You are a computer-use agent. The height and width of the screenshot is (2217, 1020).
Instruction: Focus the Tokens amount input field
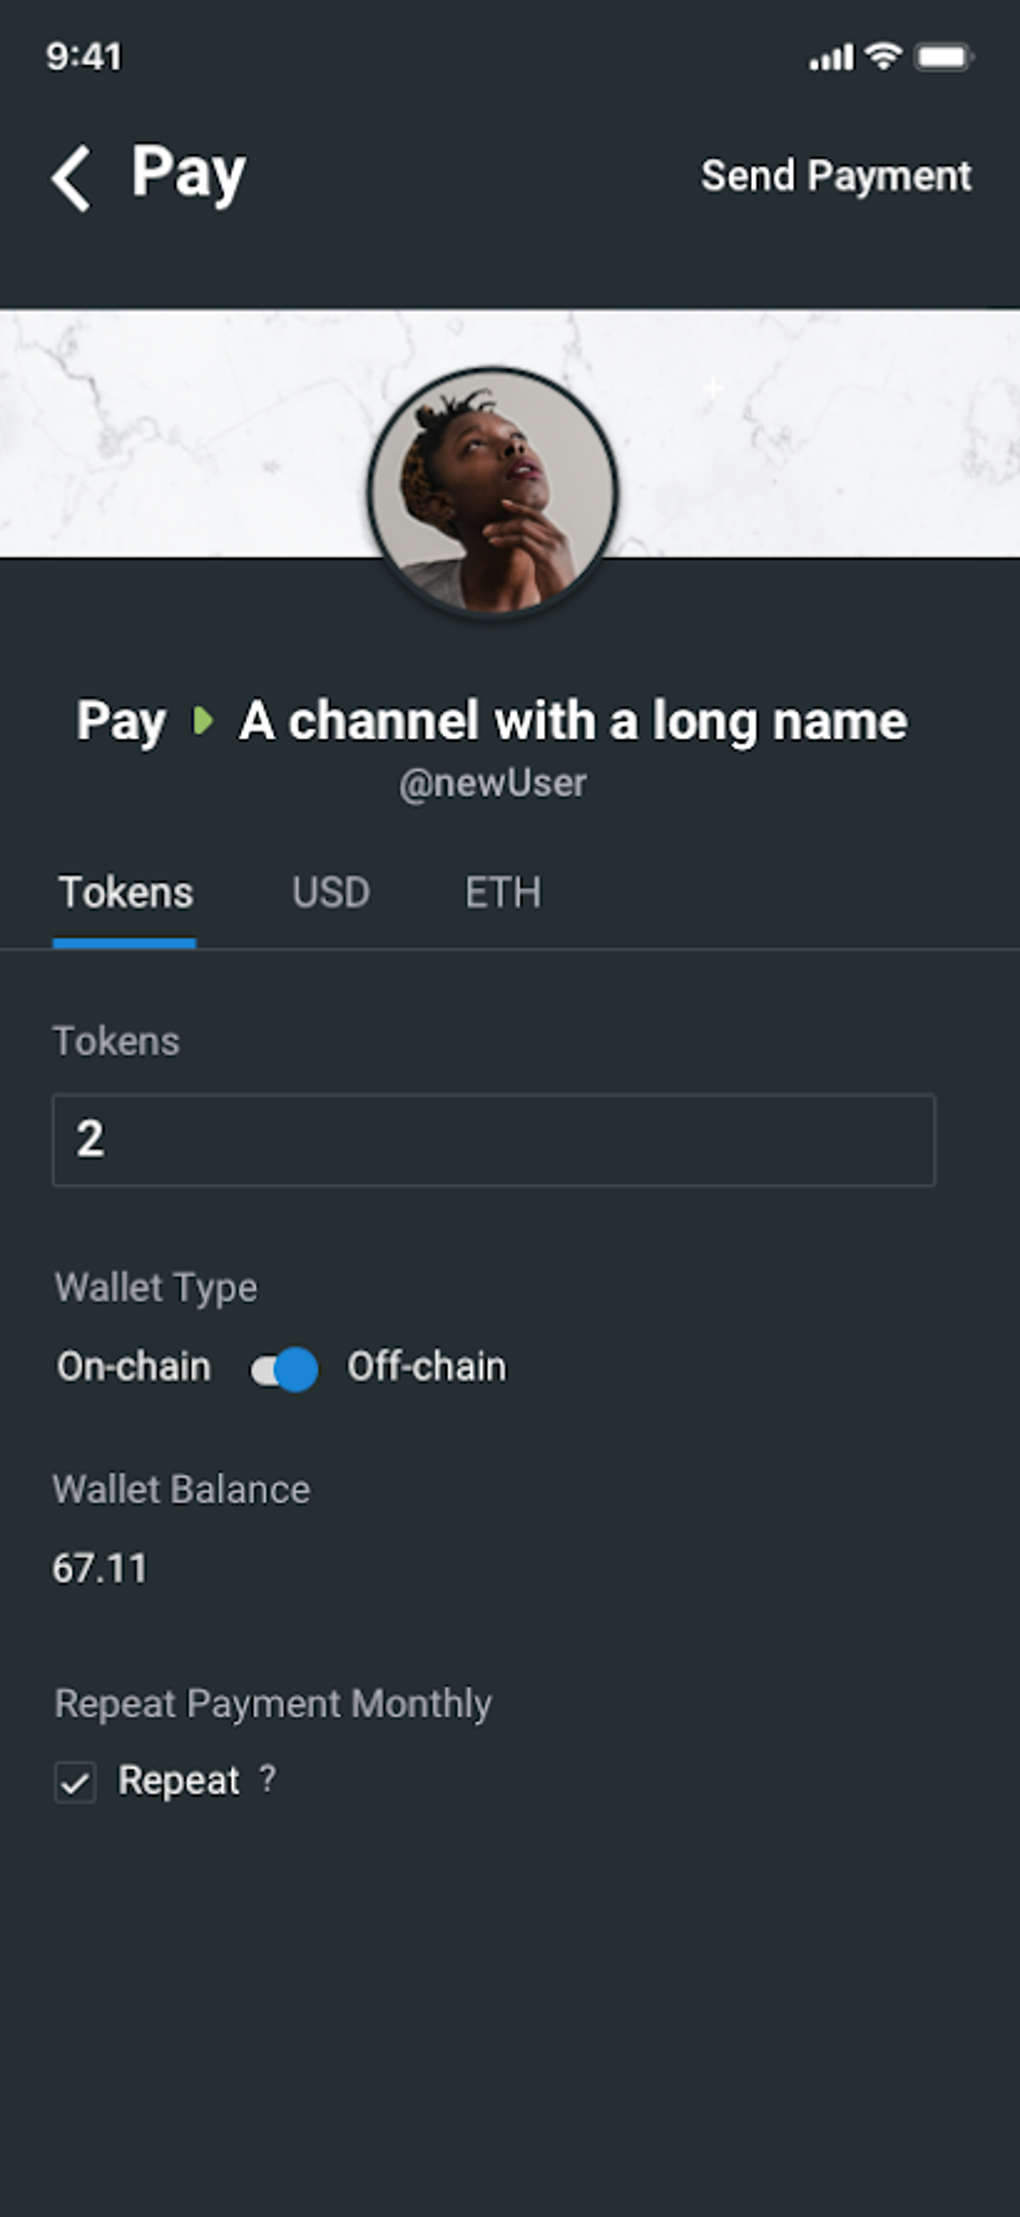click(x=493, y=1140)
